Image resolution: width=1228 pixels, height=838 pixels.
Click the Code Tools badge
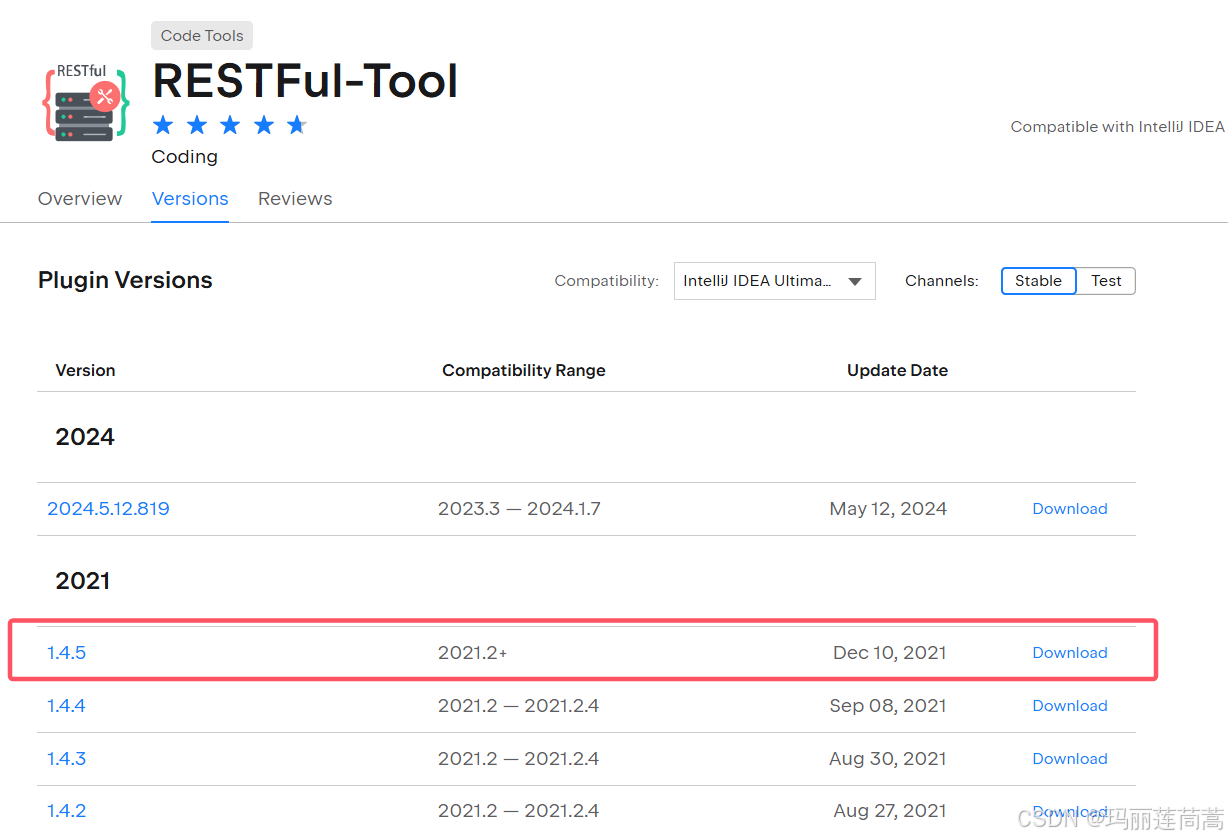click(x=201, y=35)
